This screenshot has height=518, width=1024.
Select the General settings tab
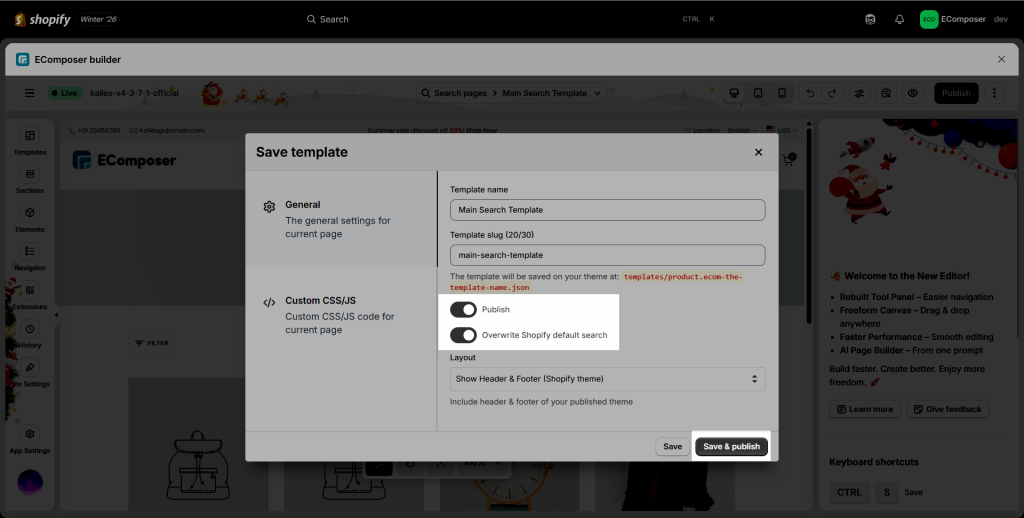tap(341, 219)
